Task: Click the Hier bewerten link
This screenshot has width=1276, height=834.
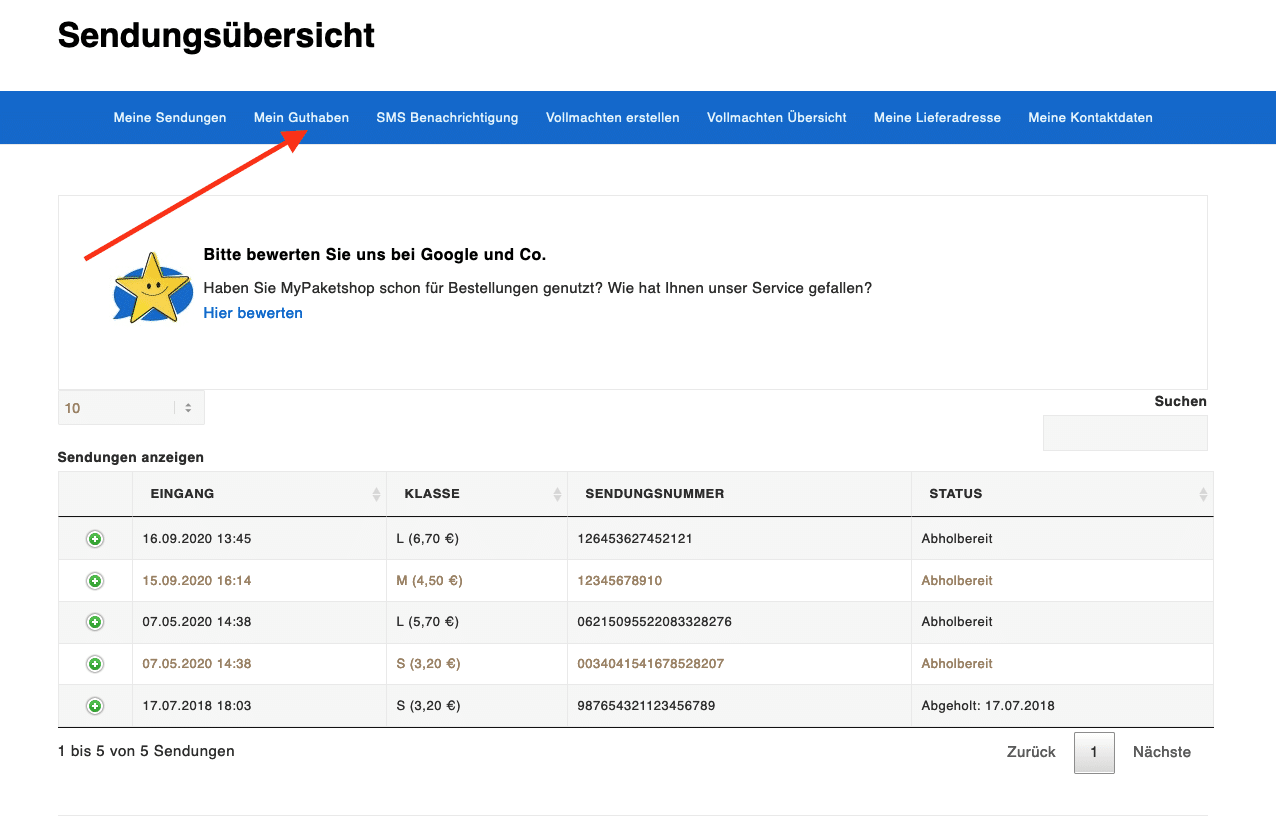Action: (x=253, y=313)
